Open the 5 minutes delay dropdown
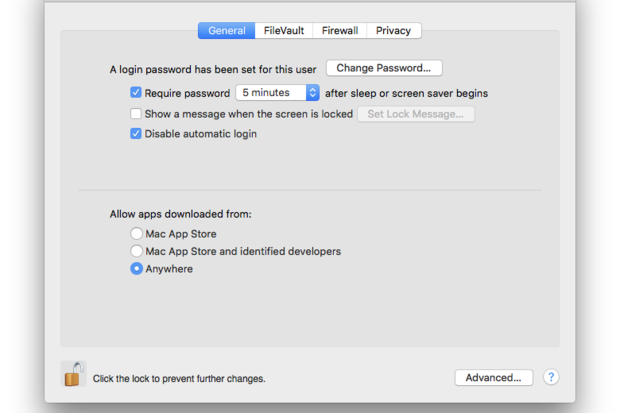The width and height of the screenshot is (620, 413). point(278,93)
